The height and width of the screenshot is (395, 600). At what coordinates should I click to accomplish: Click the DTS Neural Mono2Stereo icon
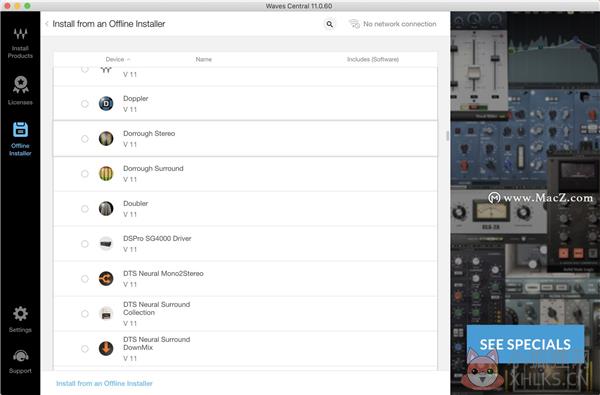[106, 279]
